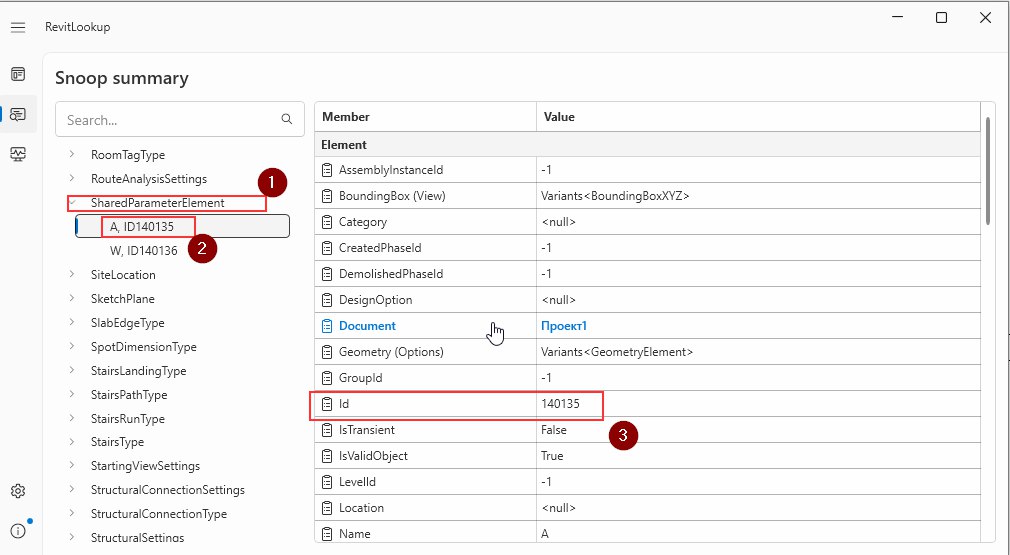This screenshot has height=555, width=1010.
Task: Close the RevitLookup window
Action: tap(985, 17)
